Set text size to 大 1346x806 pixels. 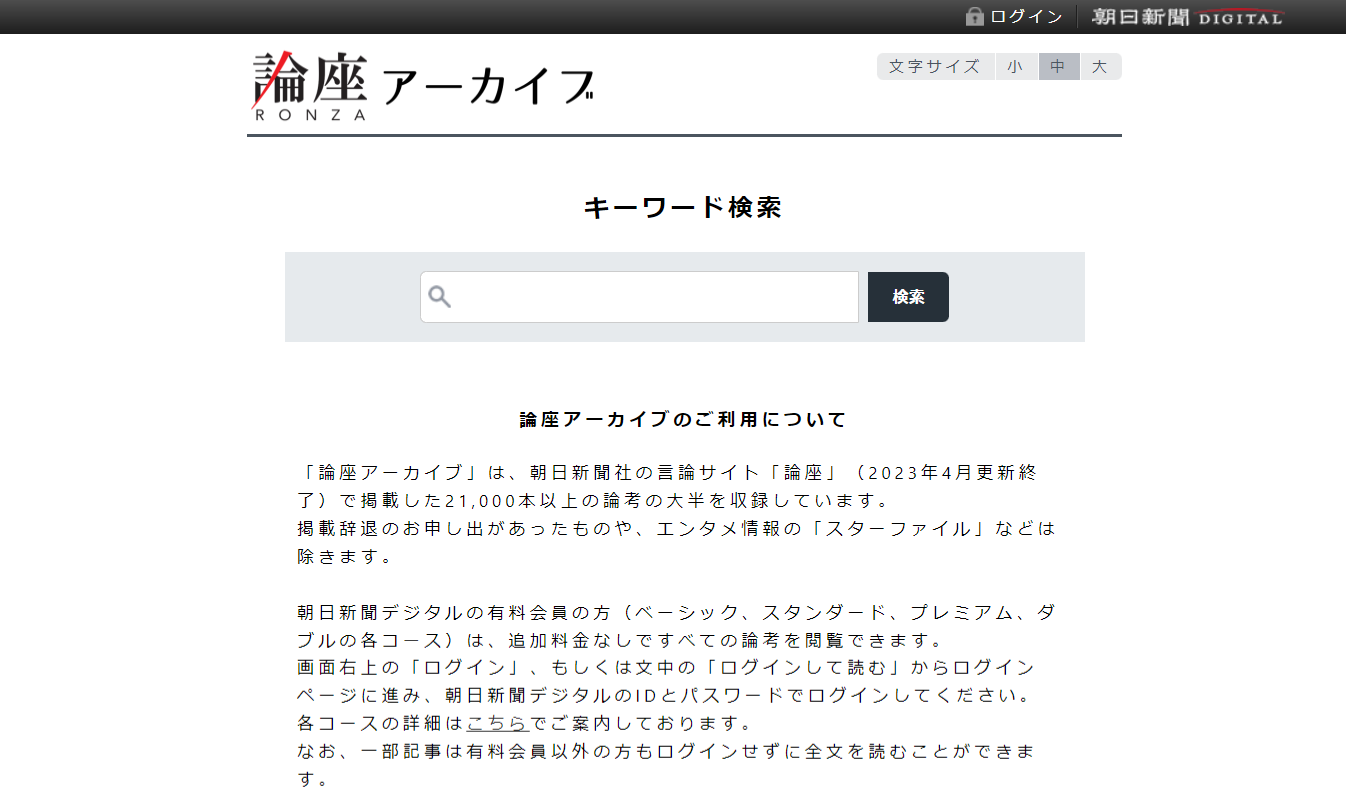[x=1100, y=67]
